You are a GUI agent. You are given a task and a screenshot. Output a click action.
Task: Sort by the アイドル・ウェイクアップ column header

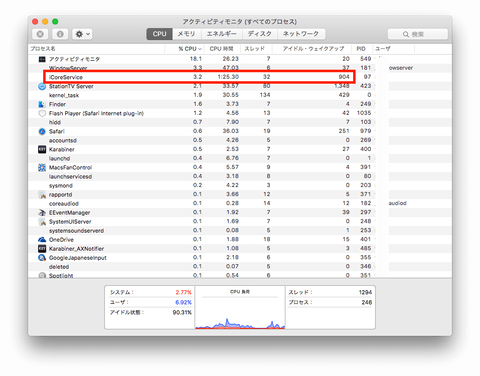point(312,49)
